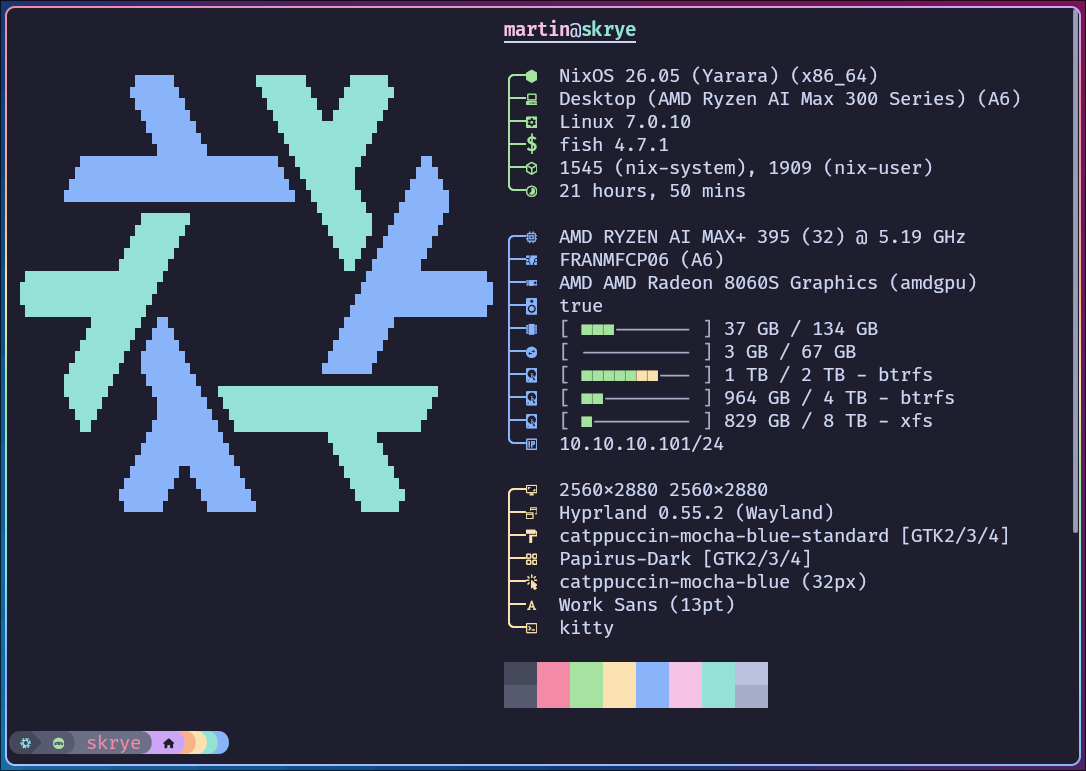Click the text Hyprland 0.55.2 (Wayland)
Screen dimensions: 1086x771
click(696, 513)
